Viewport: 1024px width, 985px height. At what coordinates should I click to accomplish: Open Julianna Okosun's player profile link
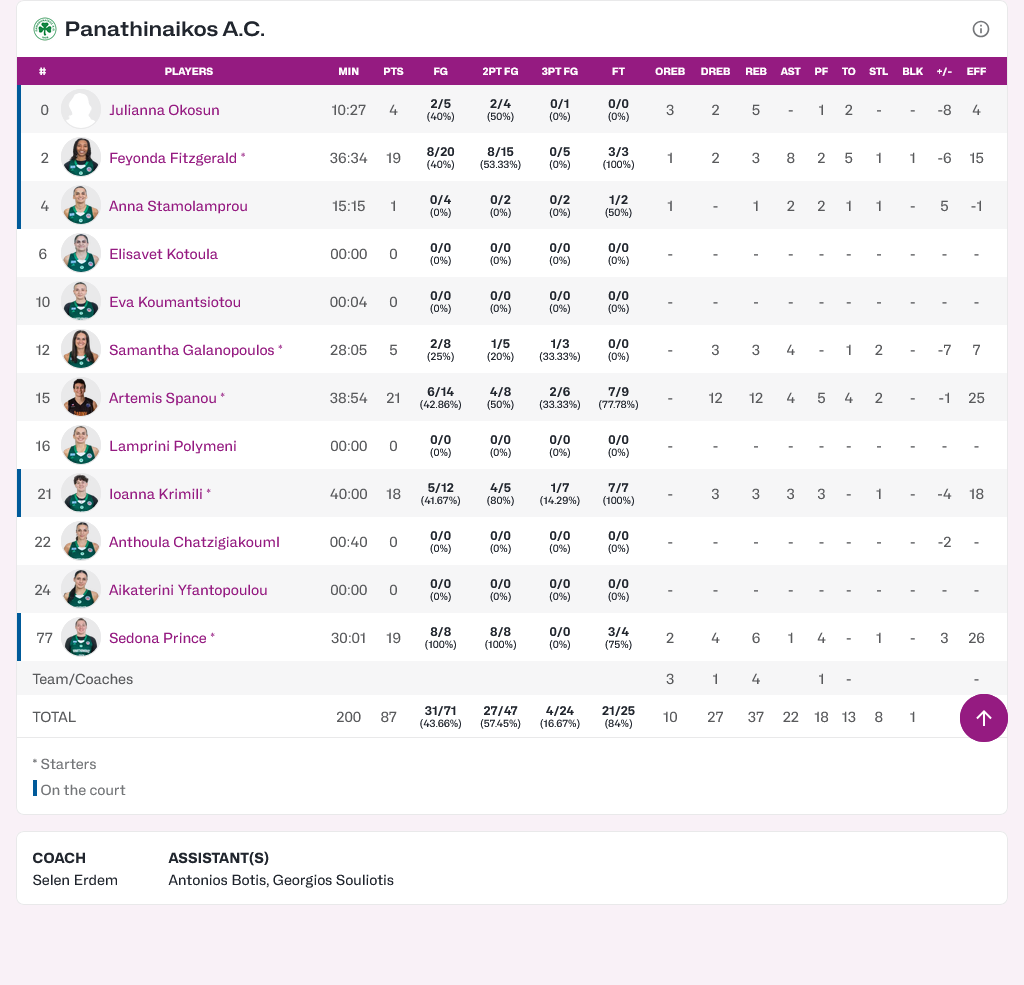(164, 110)
